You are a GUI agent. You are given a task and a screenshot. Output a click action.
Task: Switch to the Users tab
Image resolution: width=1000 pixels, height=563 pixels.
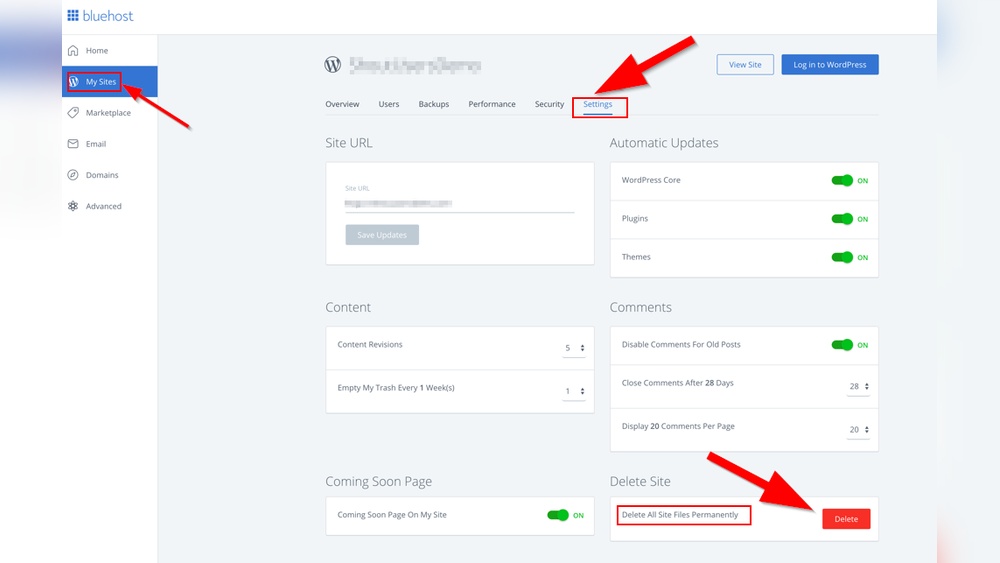389,104
